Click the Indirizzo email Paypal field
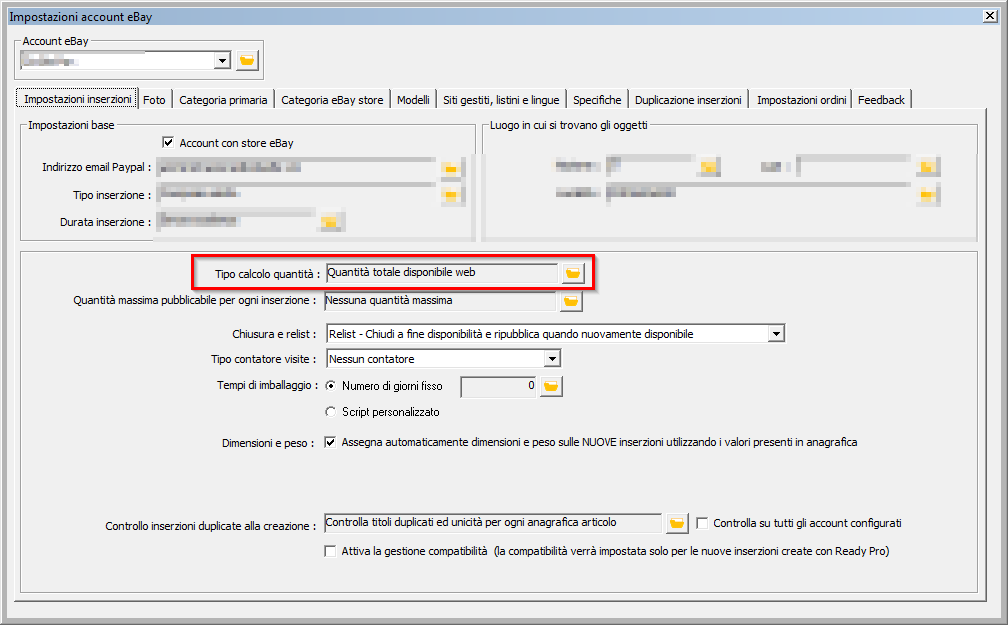The height and width of the screenshot is (625, 1008). [x=296, y=168]
